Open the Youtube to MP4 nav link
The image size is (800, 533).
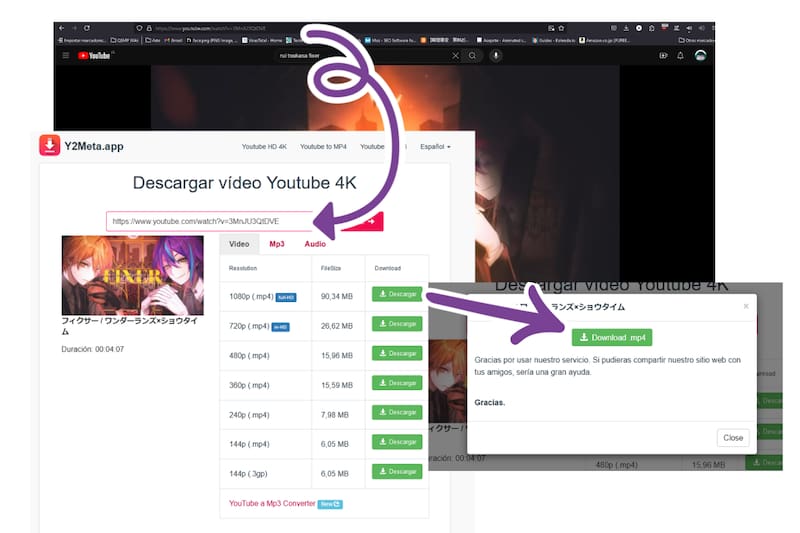pyautogui.click(x=323, y=146)
